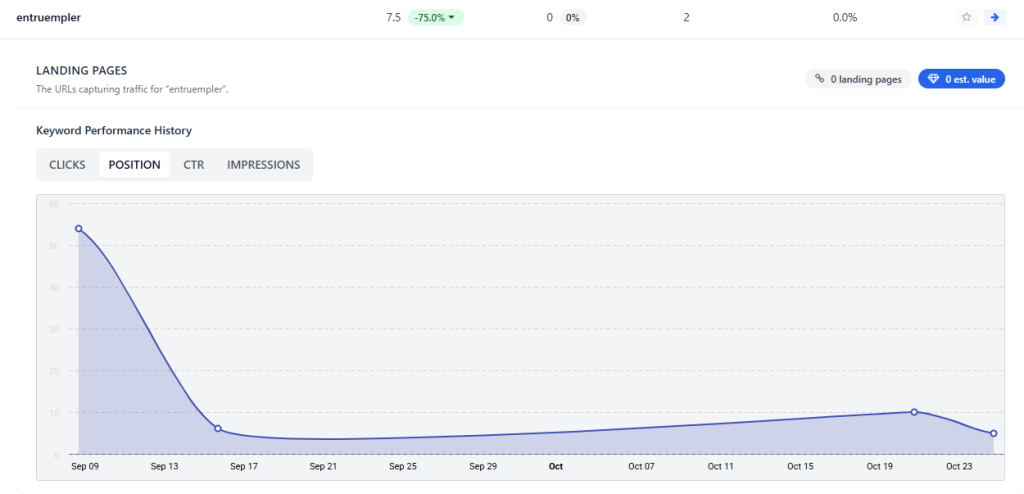The height and width of the screenshot is (494, 1024).
Task: Click the 7.5 average position value
Action: [x=393, y=17]
